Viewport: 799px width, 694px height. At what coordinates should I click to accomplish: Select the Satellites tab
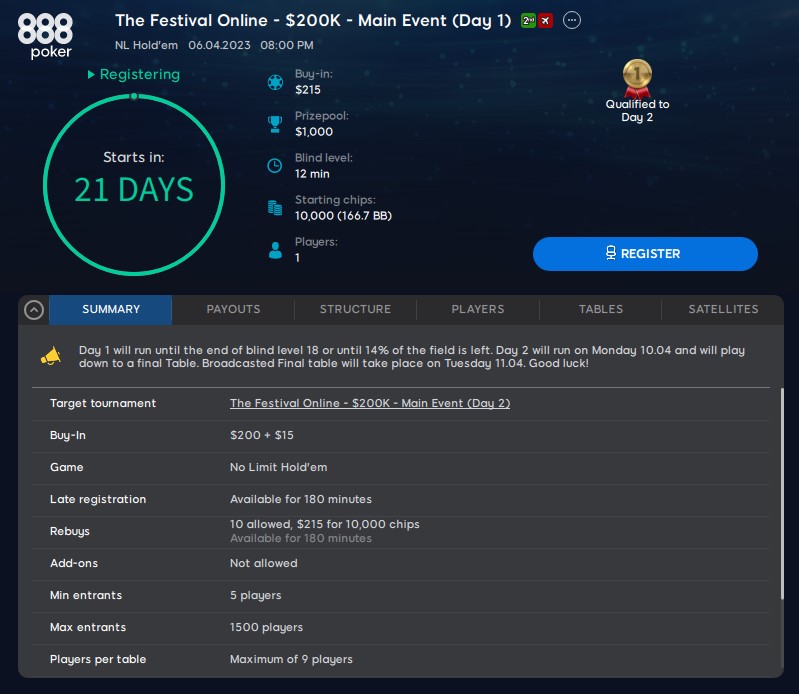723,309
